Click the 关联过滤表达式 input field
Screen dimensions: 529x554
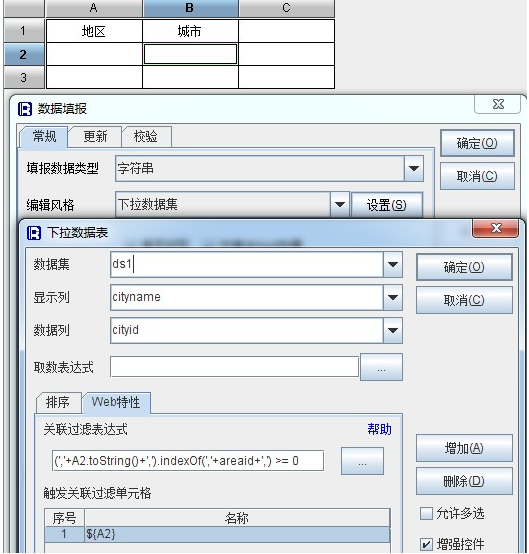(x=188, y=461)
